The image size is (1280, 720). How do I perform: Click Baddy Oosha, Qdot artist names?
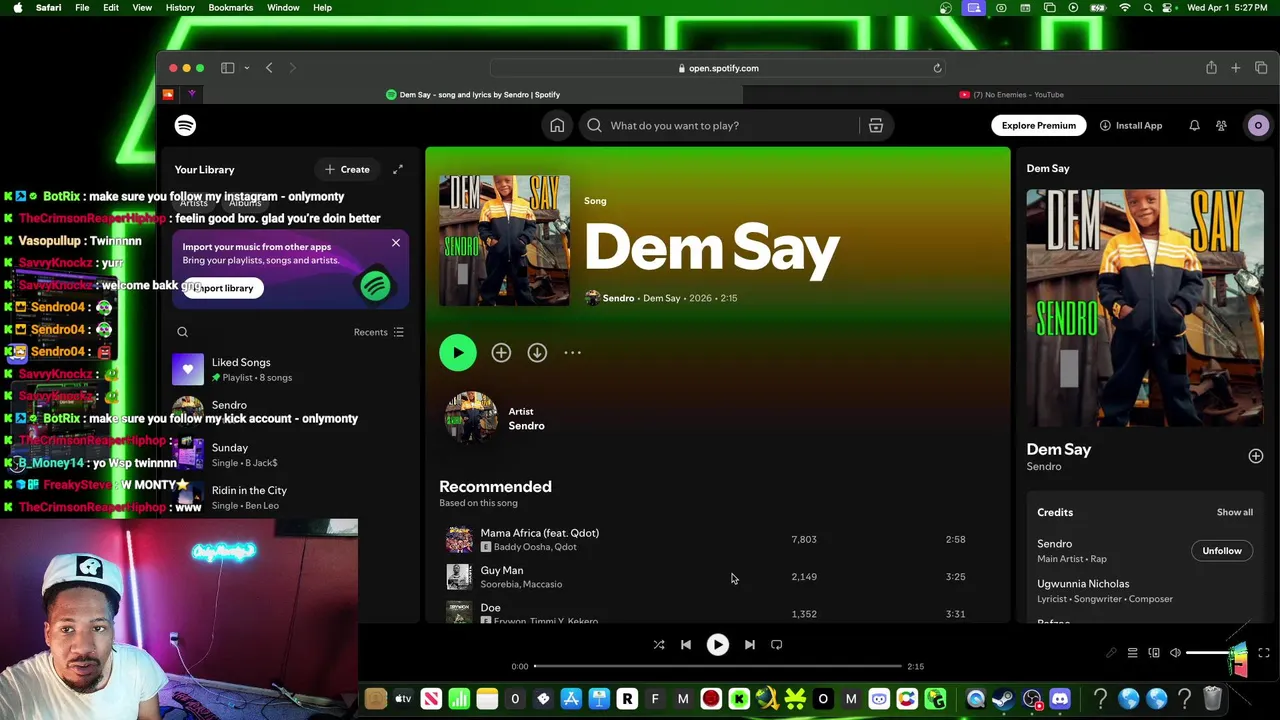click(x=535, y=547)
